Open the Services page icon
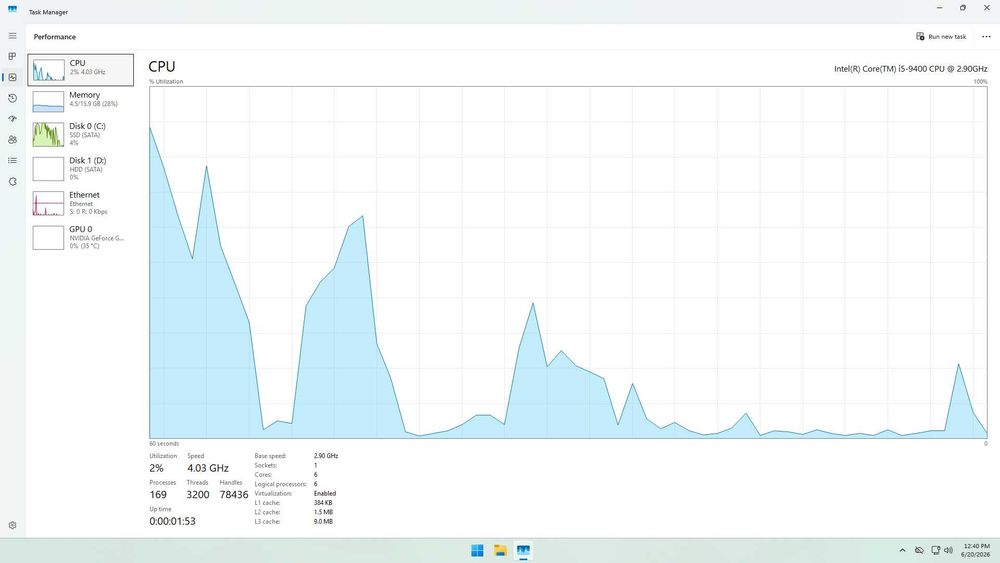Viewport: 1000px width, 563px height. 12,182
